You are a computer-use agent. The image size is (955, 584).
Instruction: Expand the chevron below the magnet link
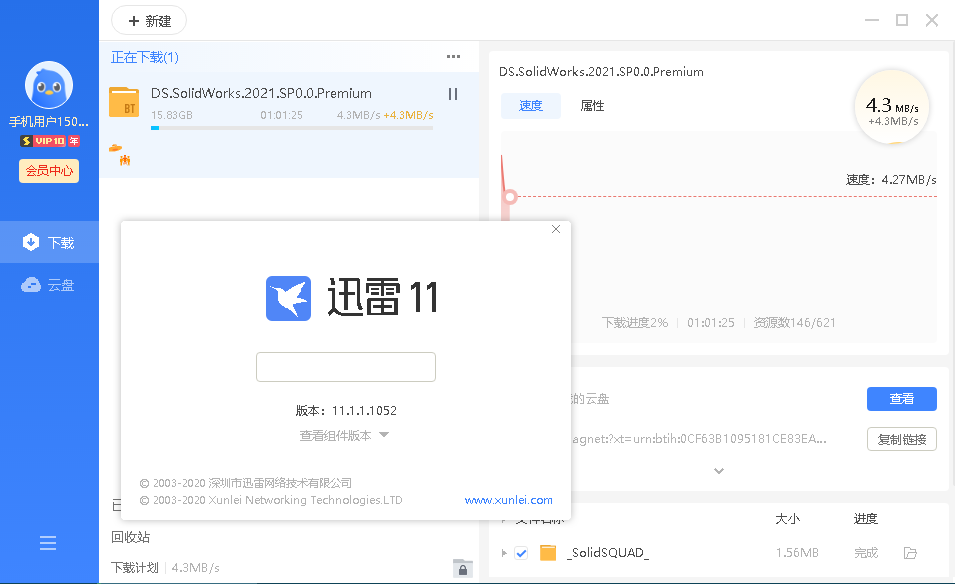[x=718, y=470]
